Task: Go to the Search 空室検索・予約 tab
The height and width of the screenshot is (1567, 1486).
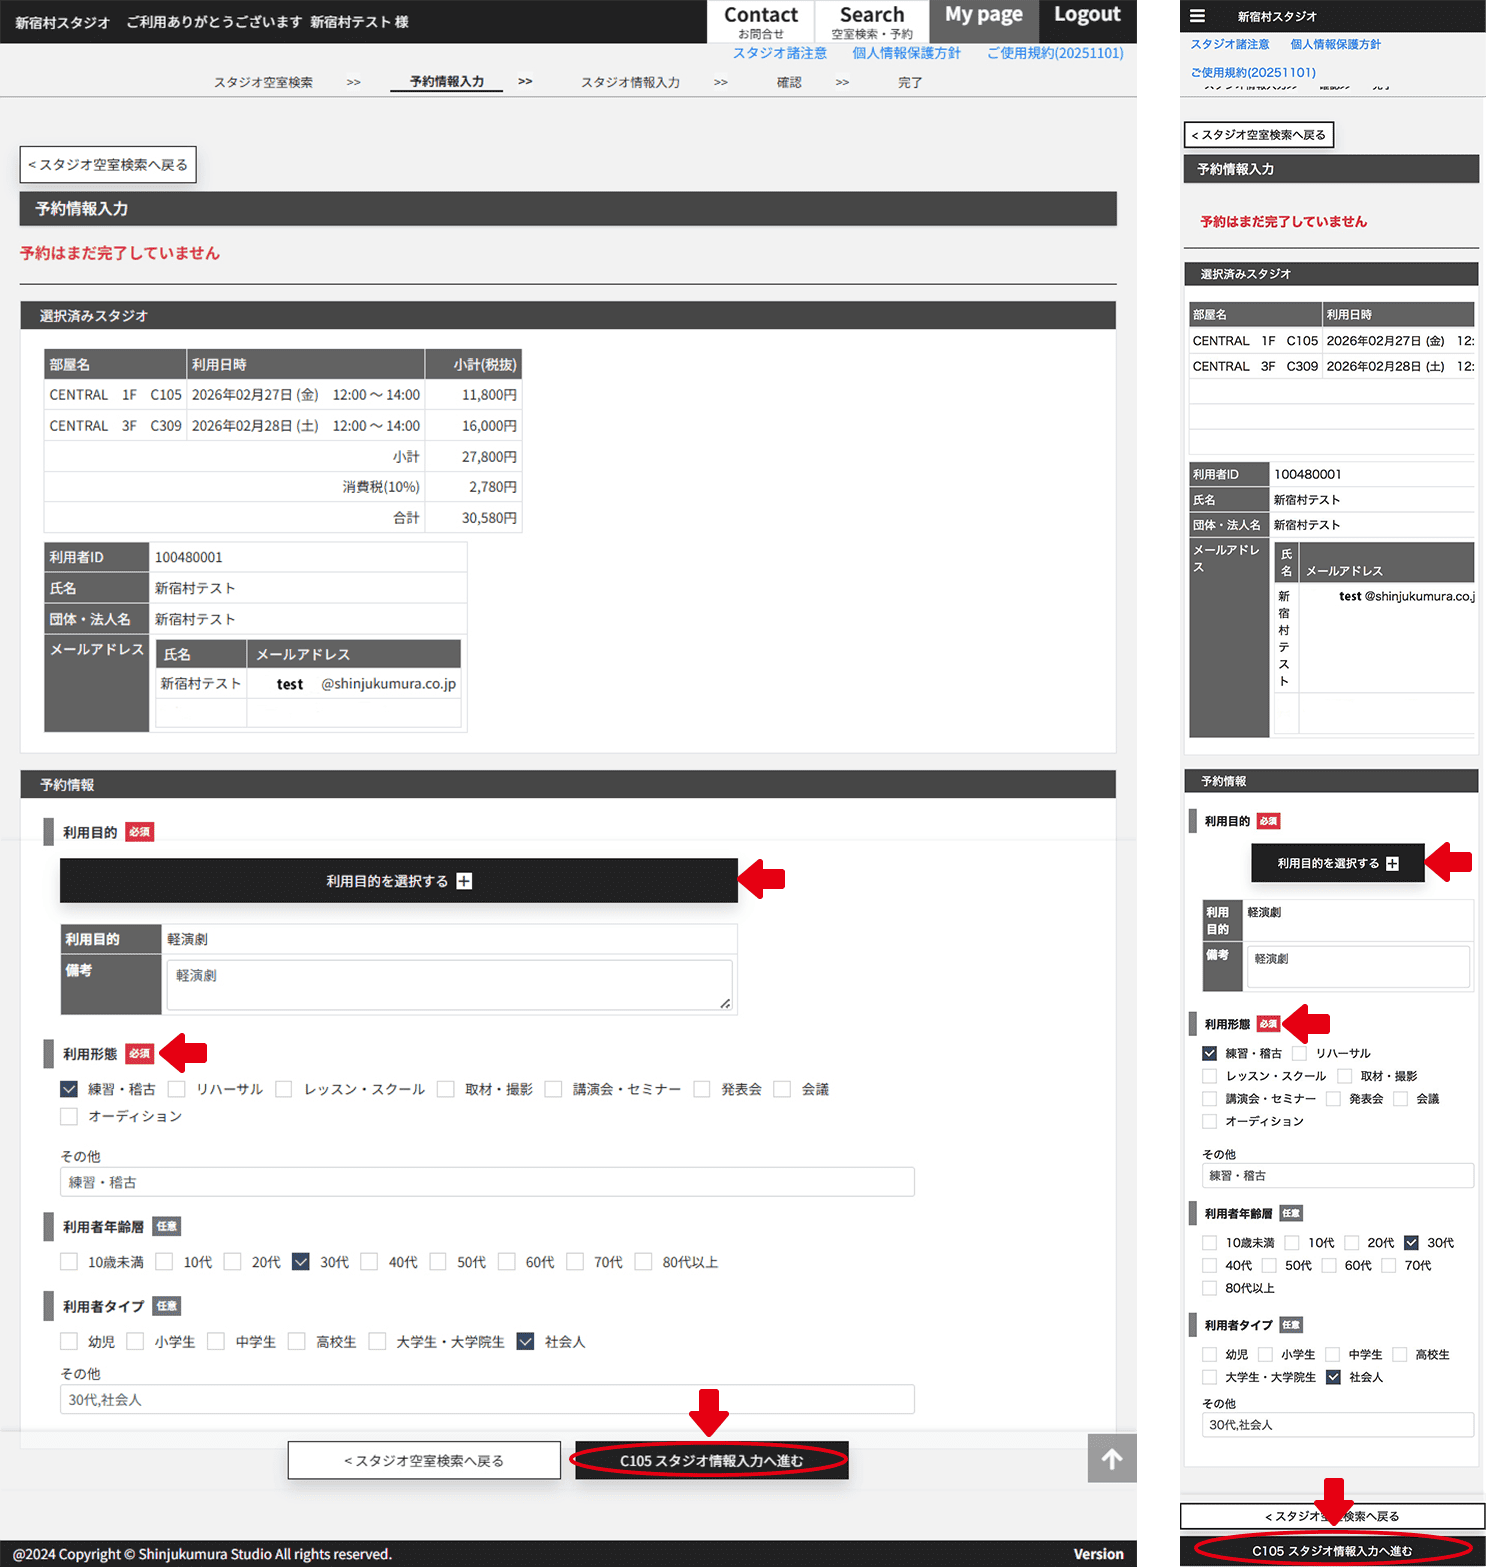Action: tap(872, 21)
